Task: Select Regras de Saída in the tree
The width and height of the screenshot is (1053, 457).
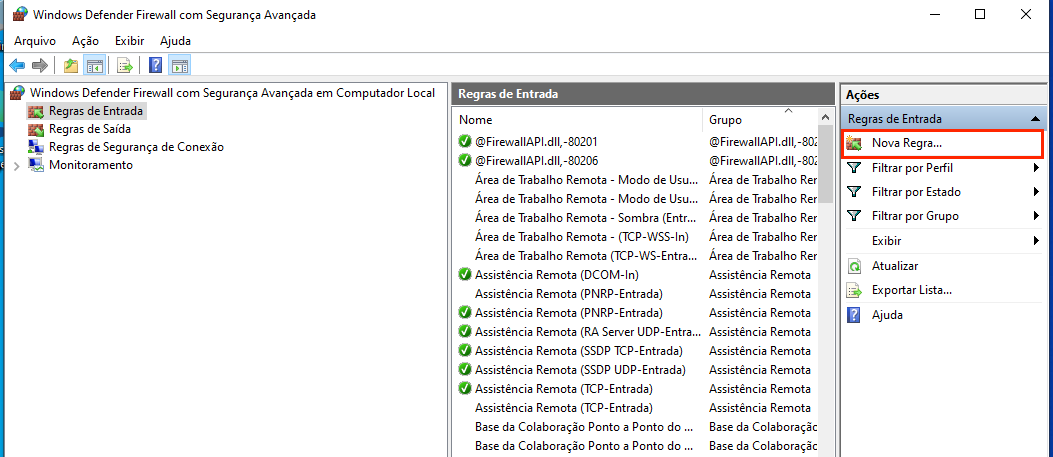Action: coord(89,129)
